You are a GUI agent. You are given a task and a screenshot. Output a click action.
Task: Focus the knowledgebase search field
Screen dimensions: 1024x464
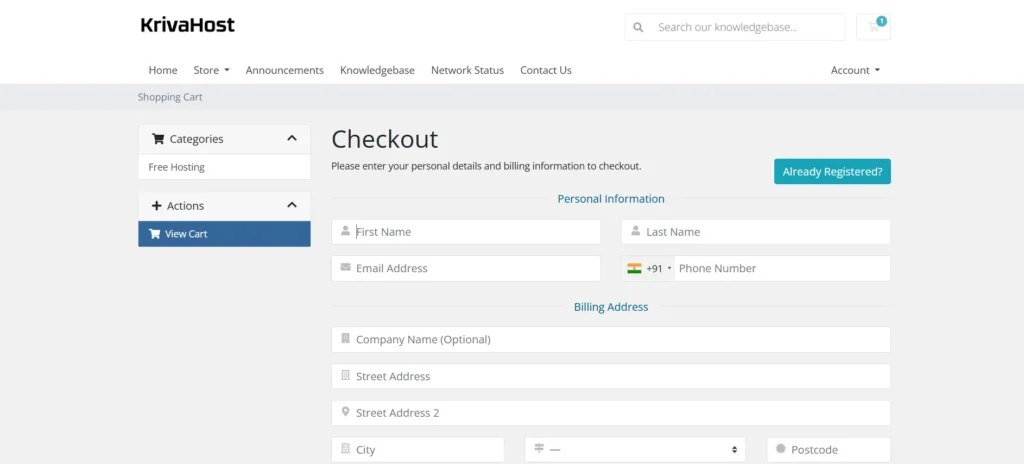click(750, 27)
